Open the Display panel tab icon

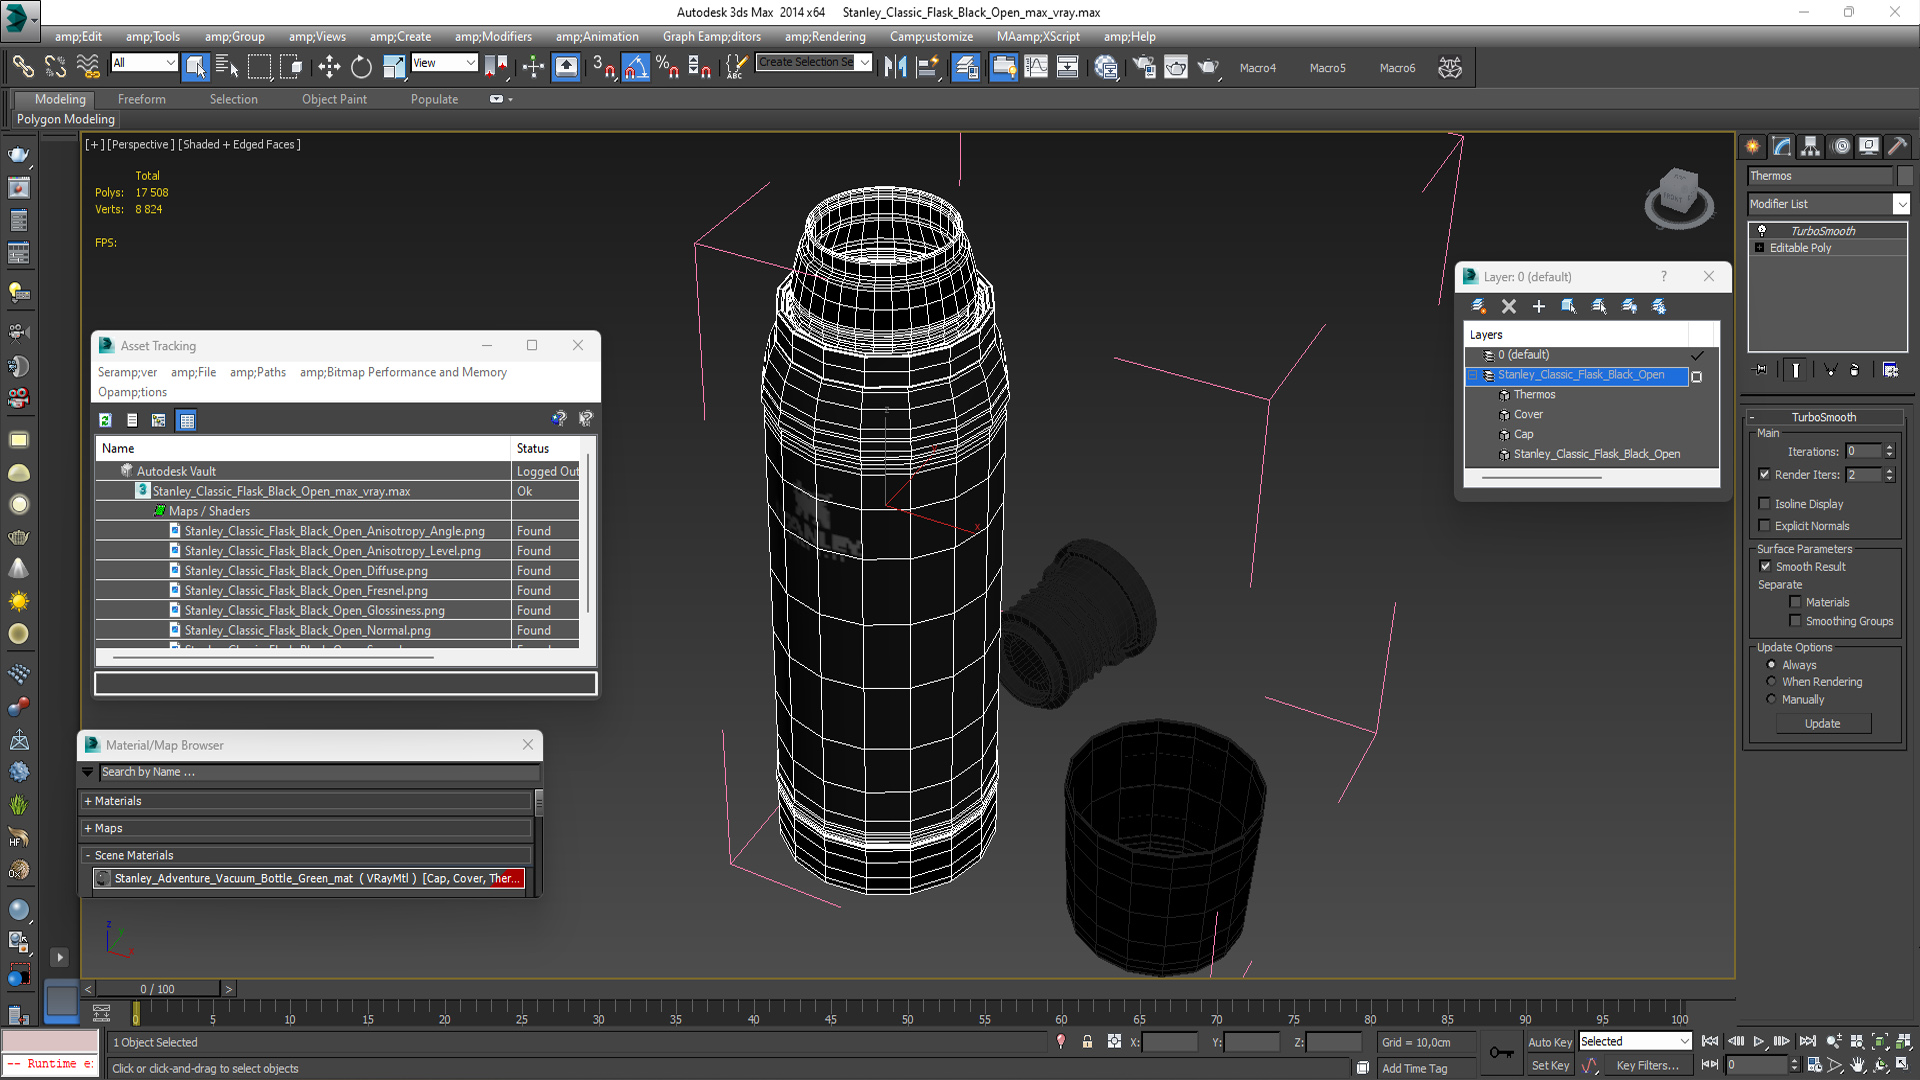coord(1869,146)
